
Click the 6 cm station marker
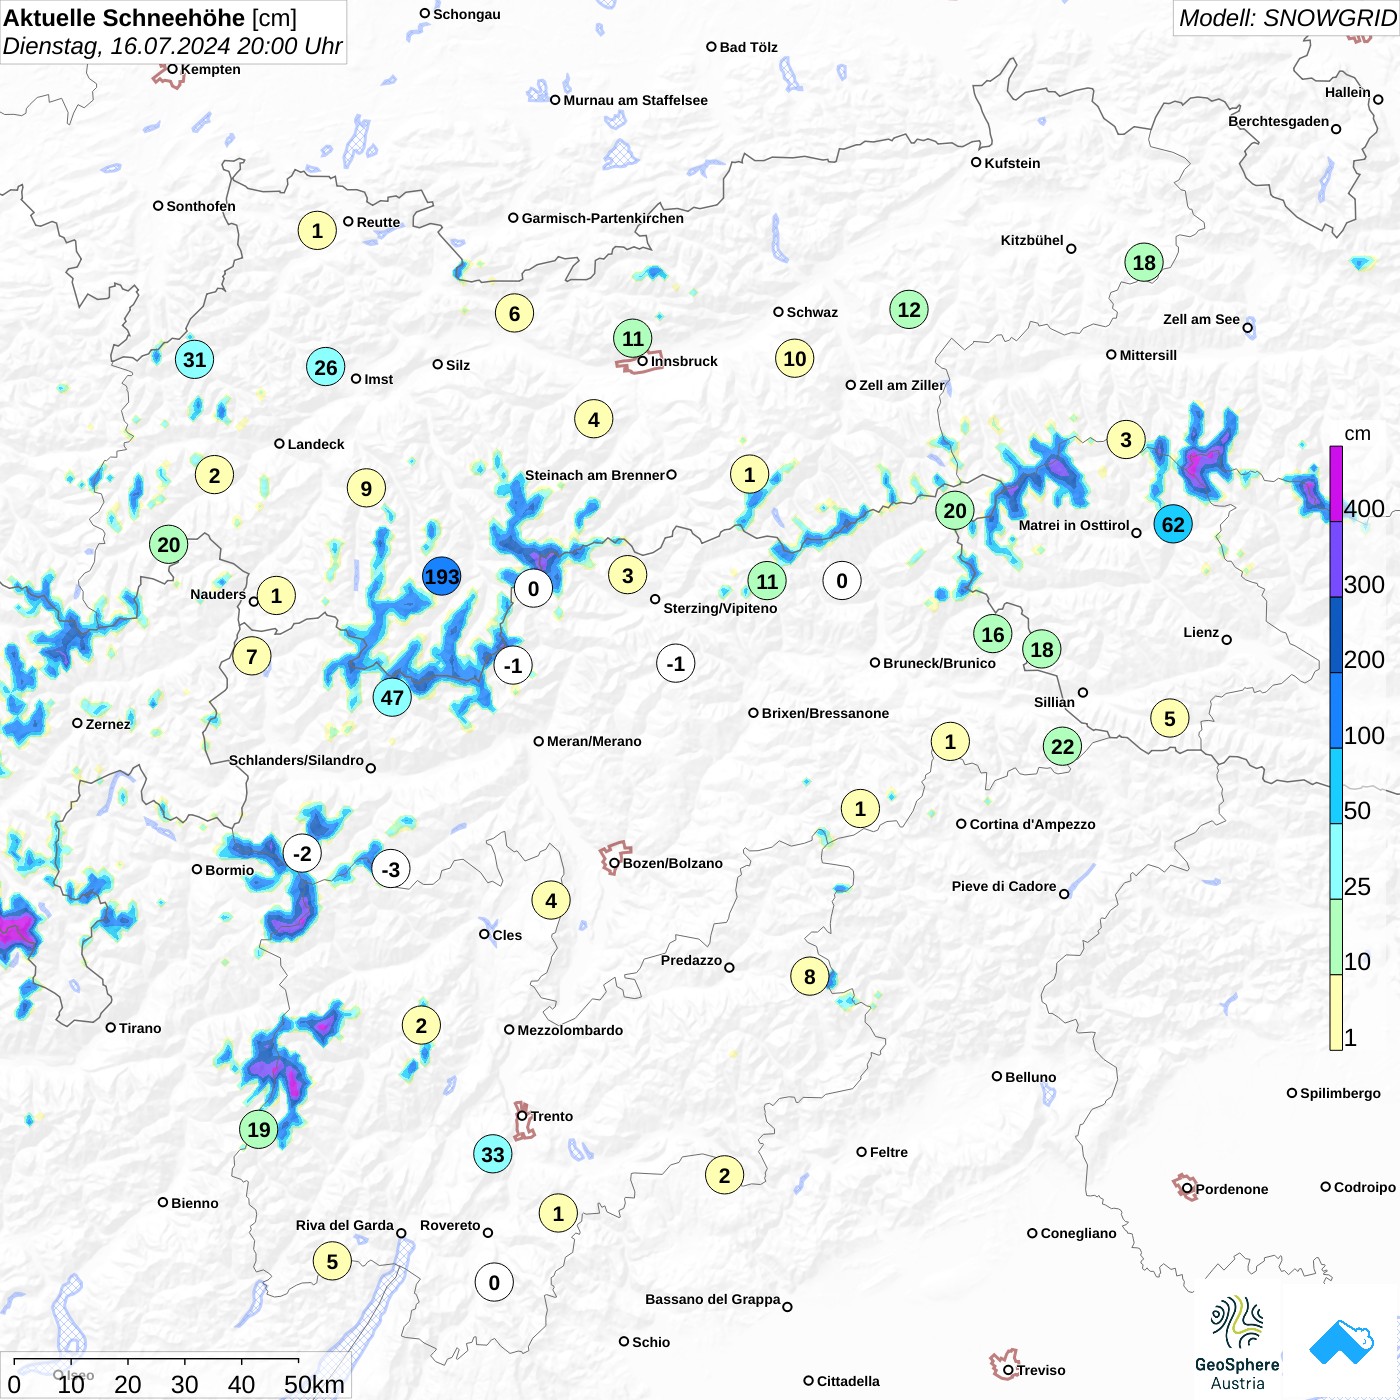coord(514,314)
